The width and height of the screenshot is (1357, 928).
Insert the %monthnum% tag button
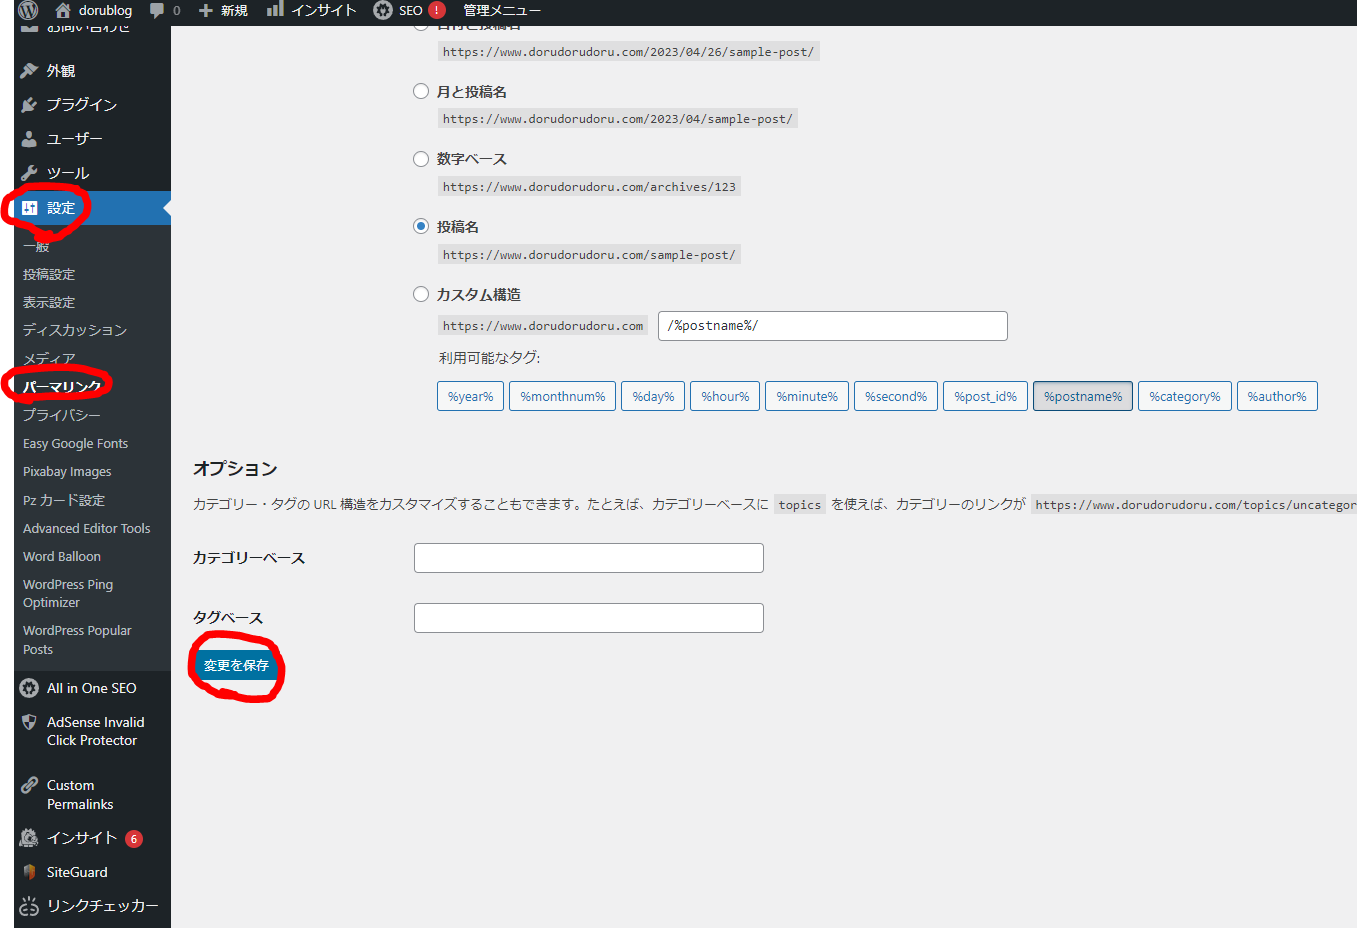click(x=562, y=396)
